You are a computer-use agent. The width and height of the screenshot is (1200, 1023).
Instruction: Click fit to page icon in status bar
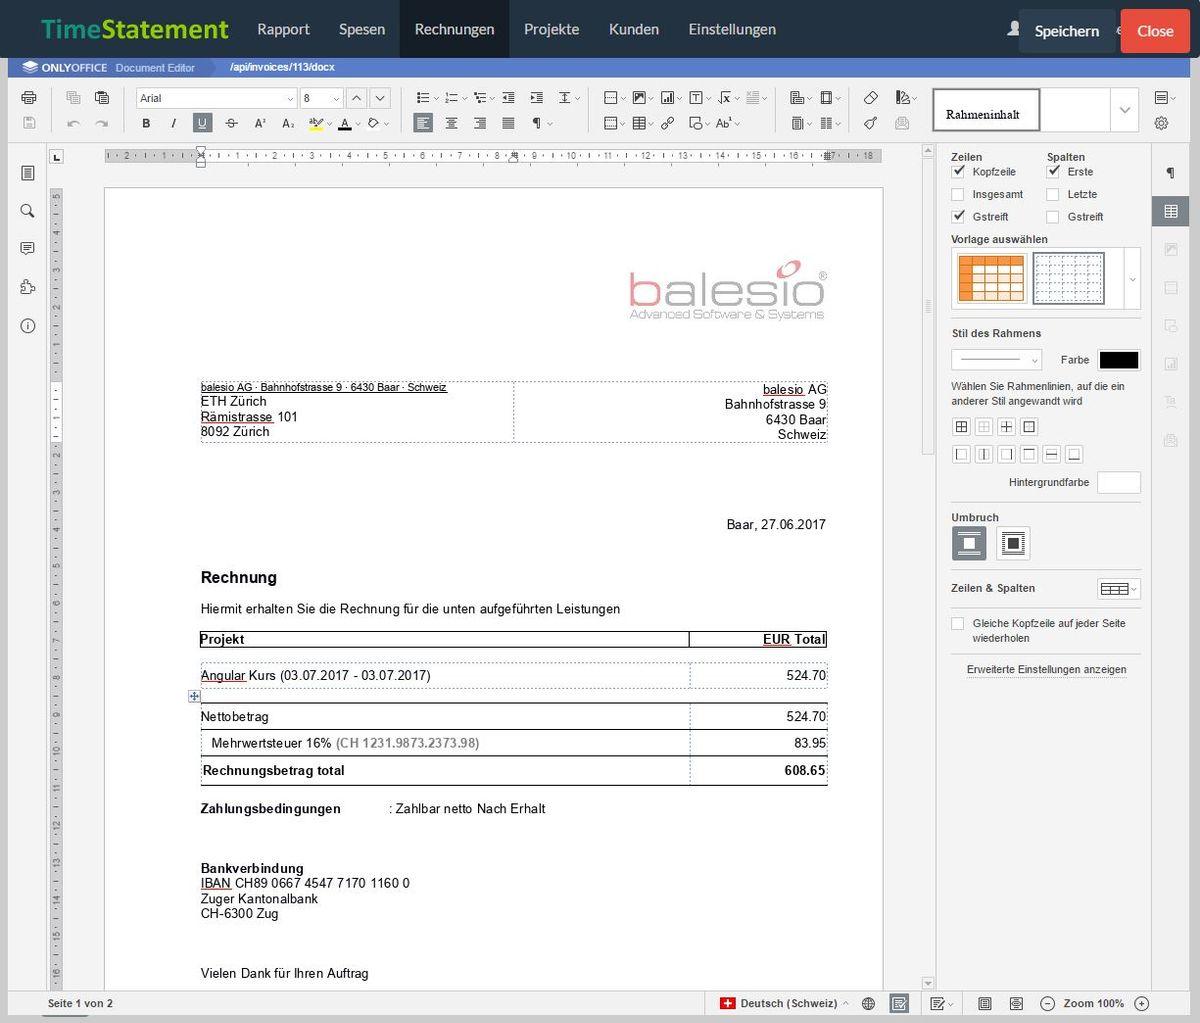point(984,1003)
